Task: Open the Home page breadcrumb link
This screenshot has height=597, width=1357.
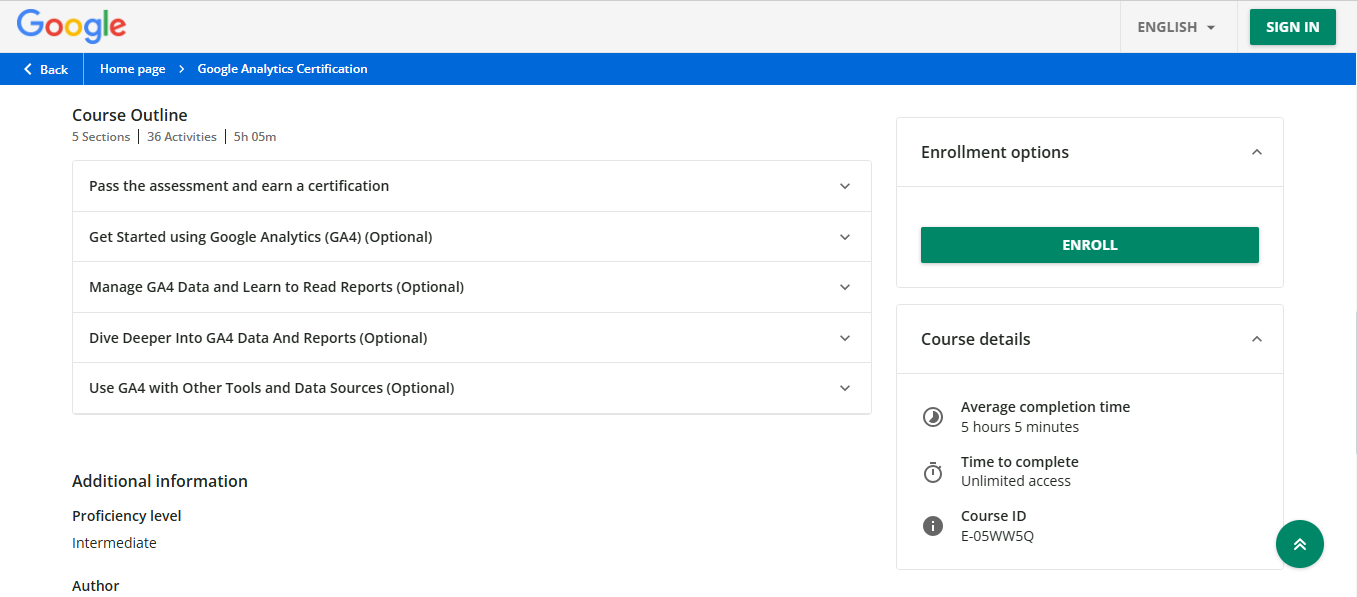Action: click(x=132, y=69)
